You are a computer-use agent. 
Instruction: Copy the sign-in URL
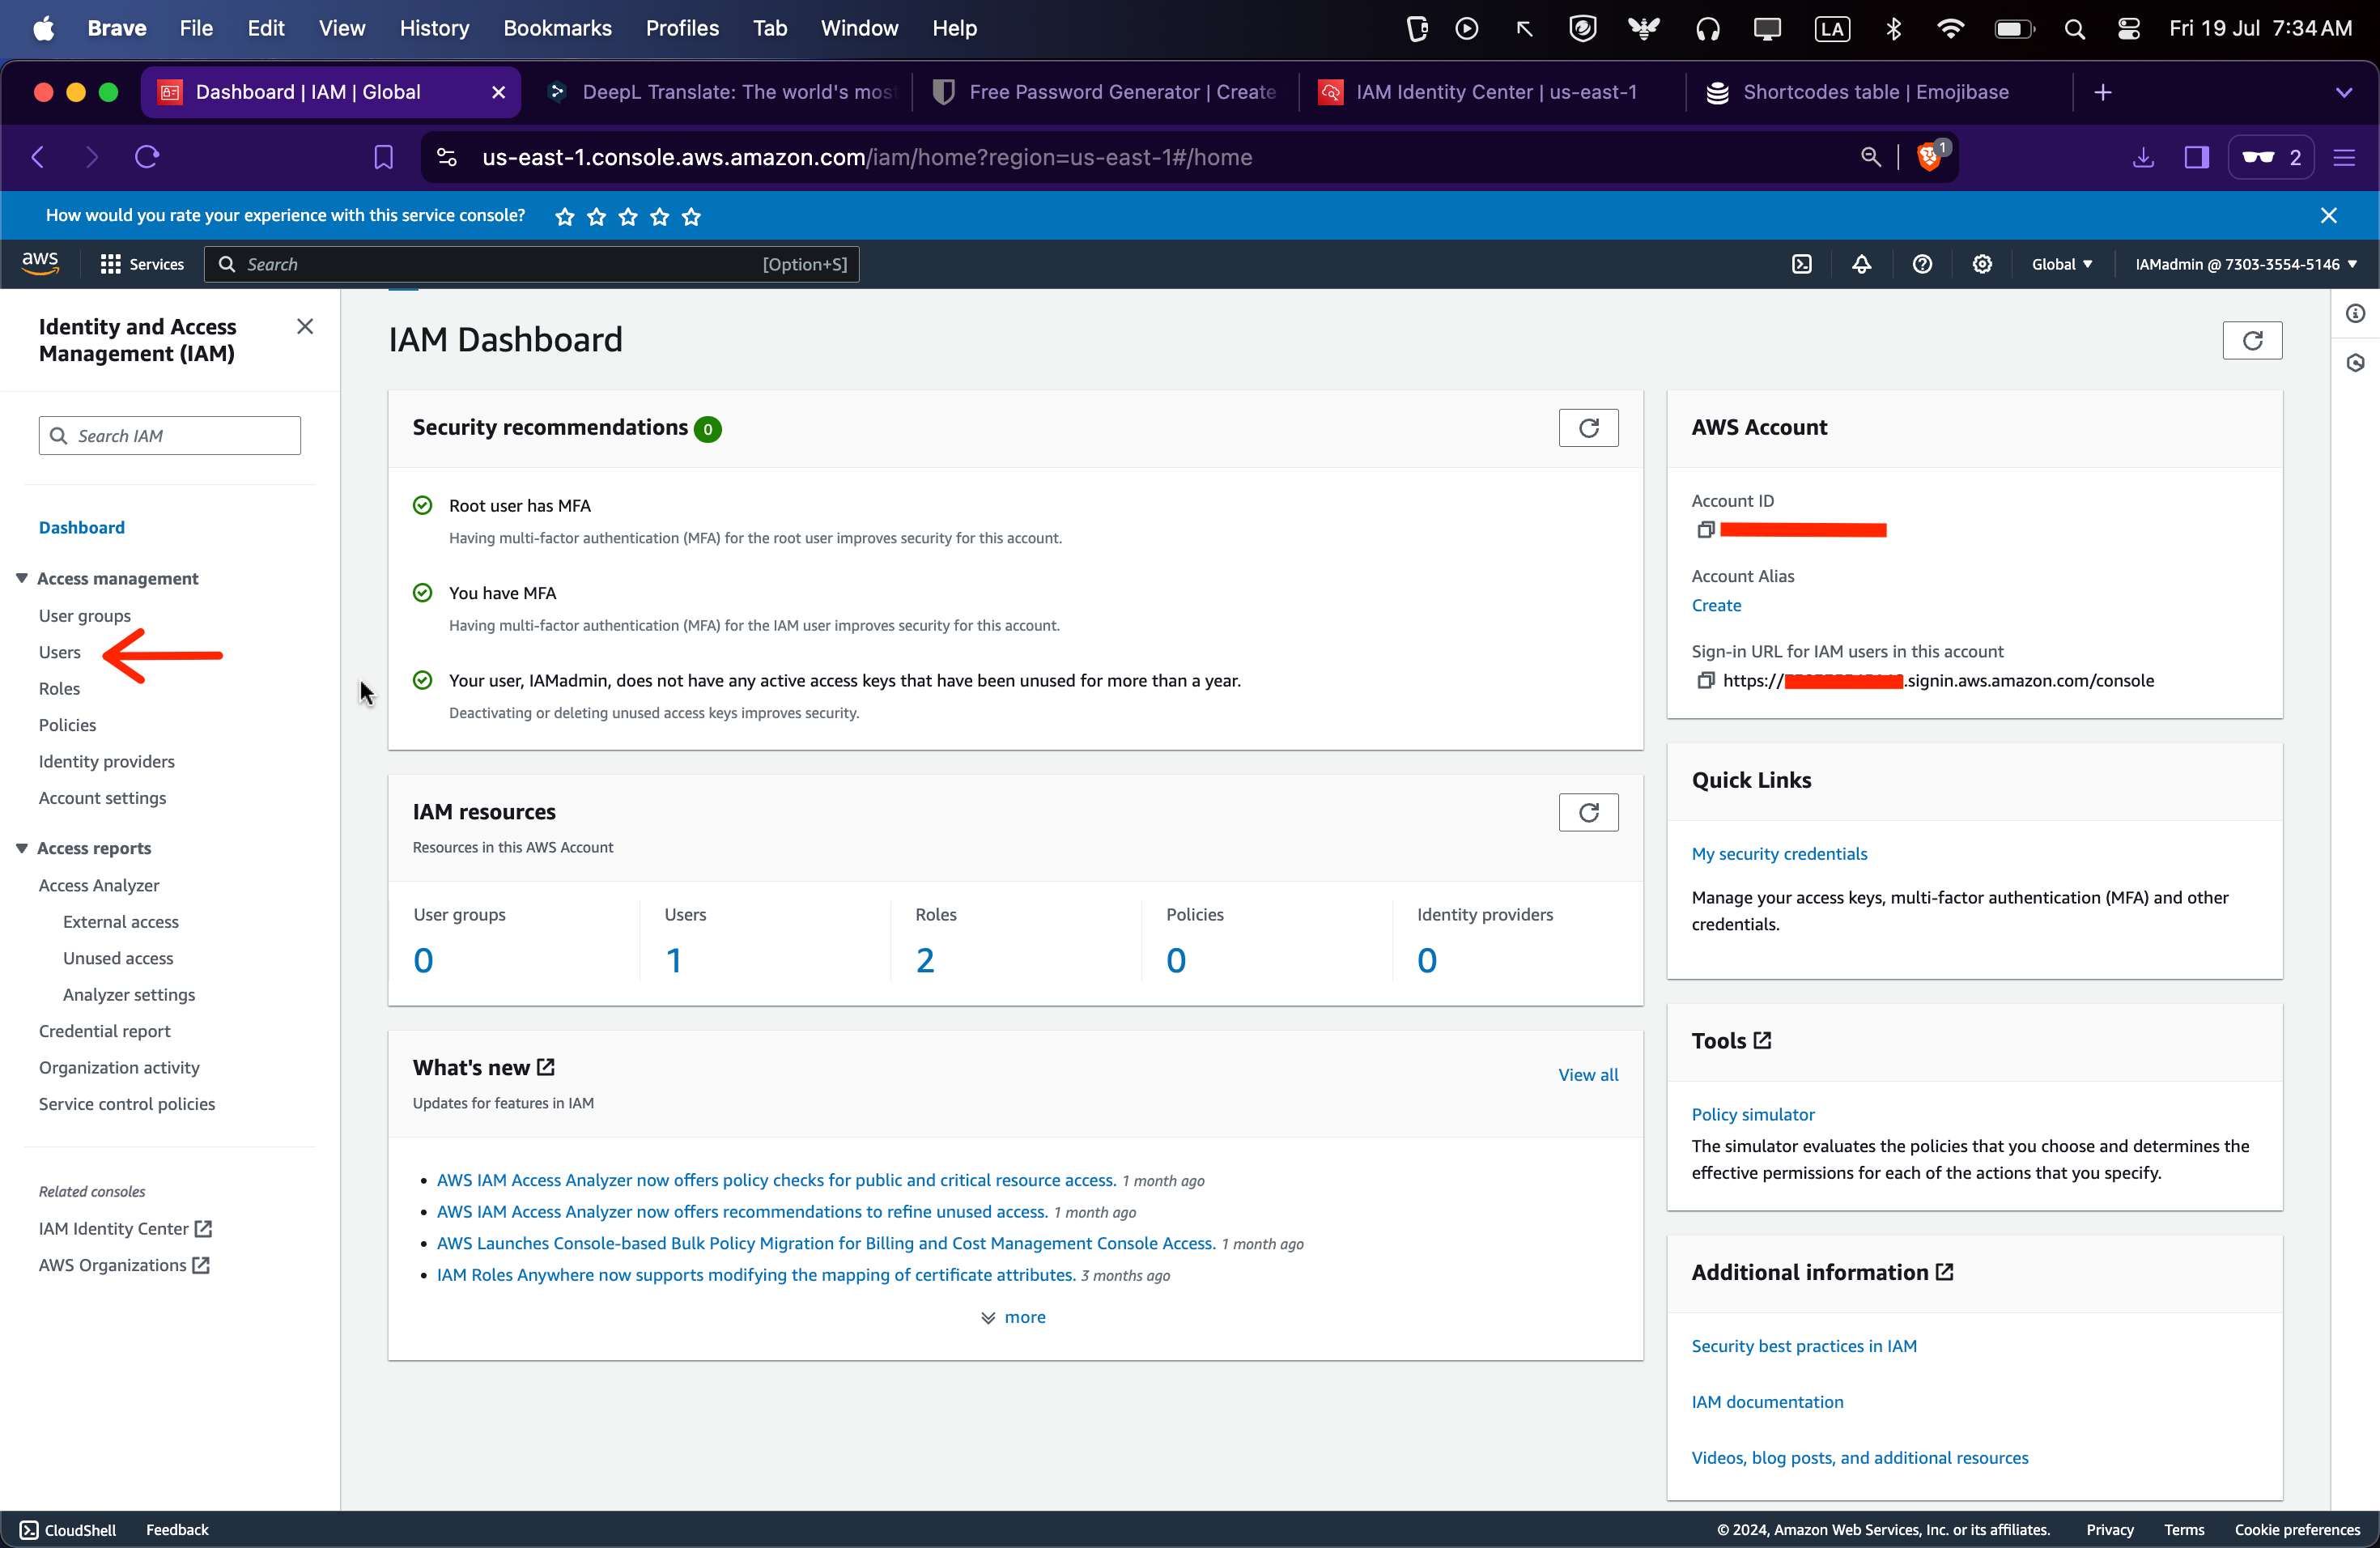point(1706,680)
